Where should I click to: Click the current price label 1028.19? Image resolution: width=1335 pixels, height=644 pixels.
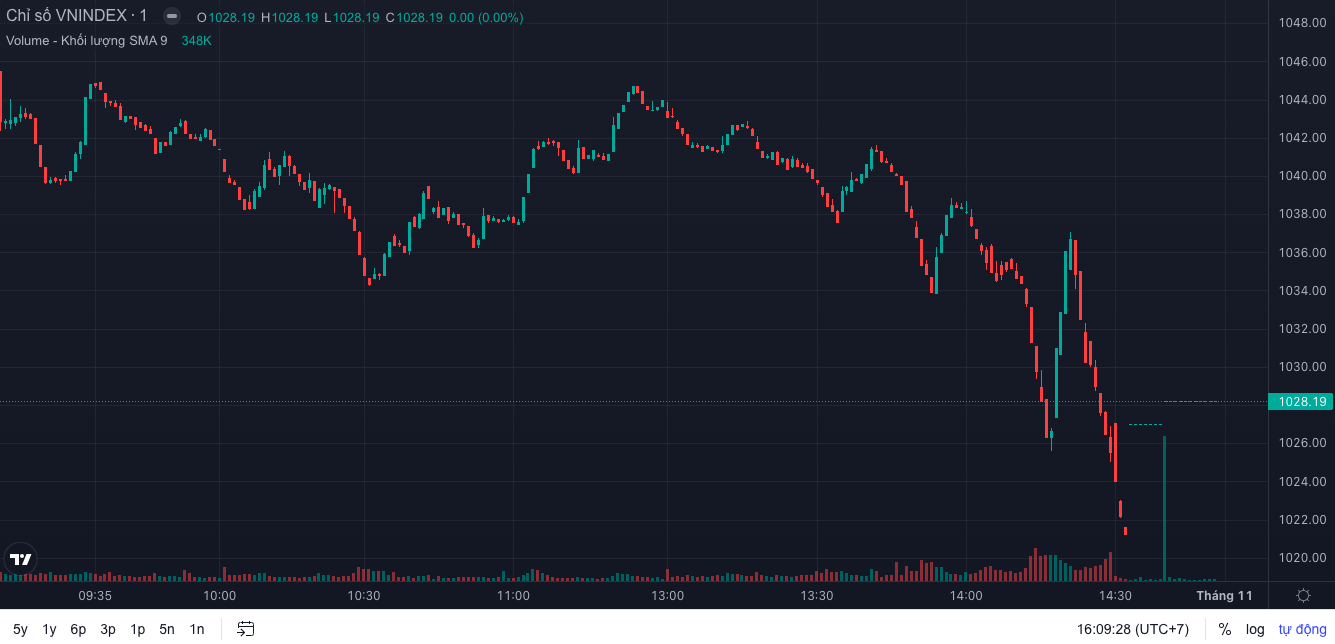pos(1301,402)
